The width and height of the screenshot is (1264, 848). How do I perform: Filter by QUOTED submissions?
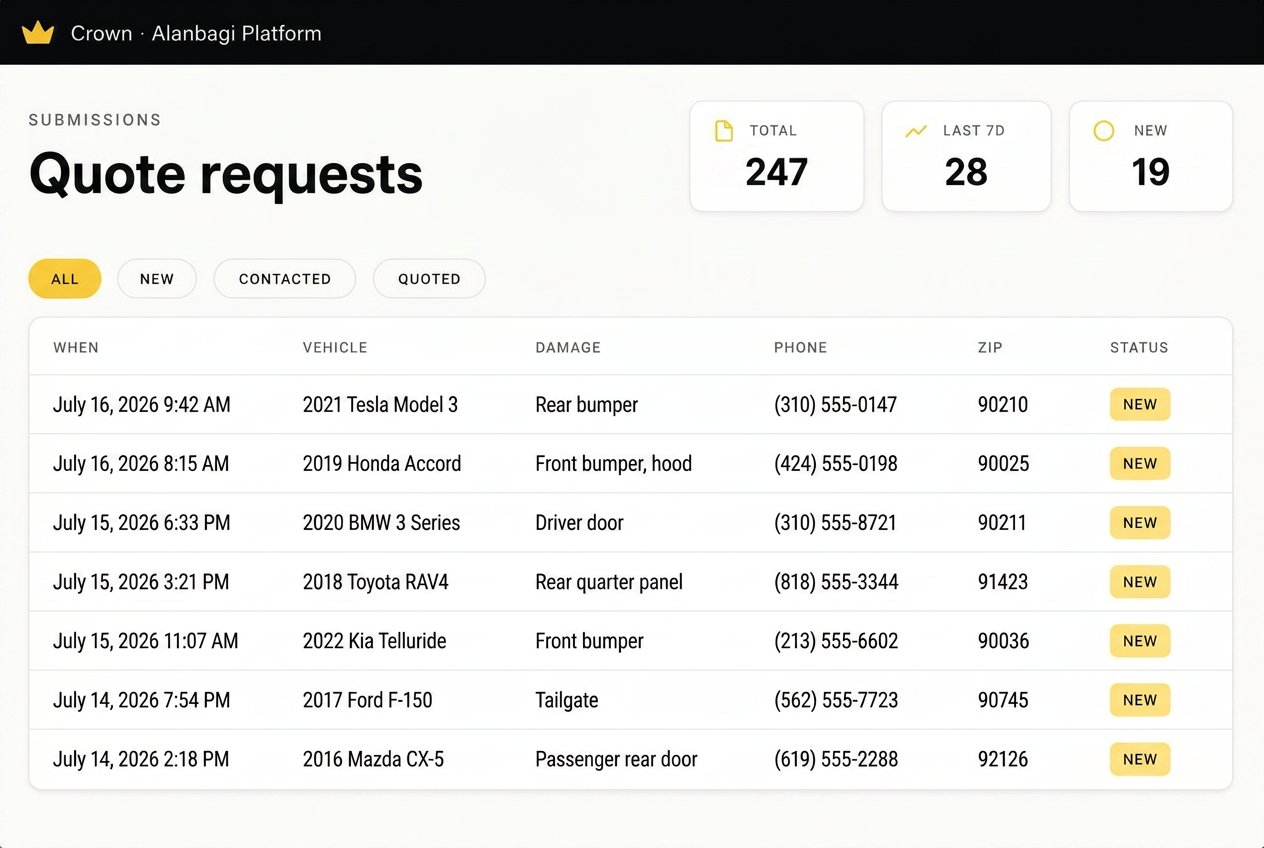click(x=429, y=279)
